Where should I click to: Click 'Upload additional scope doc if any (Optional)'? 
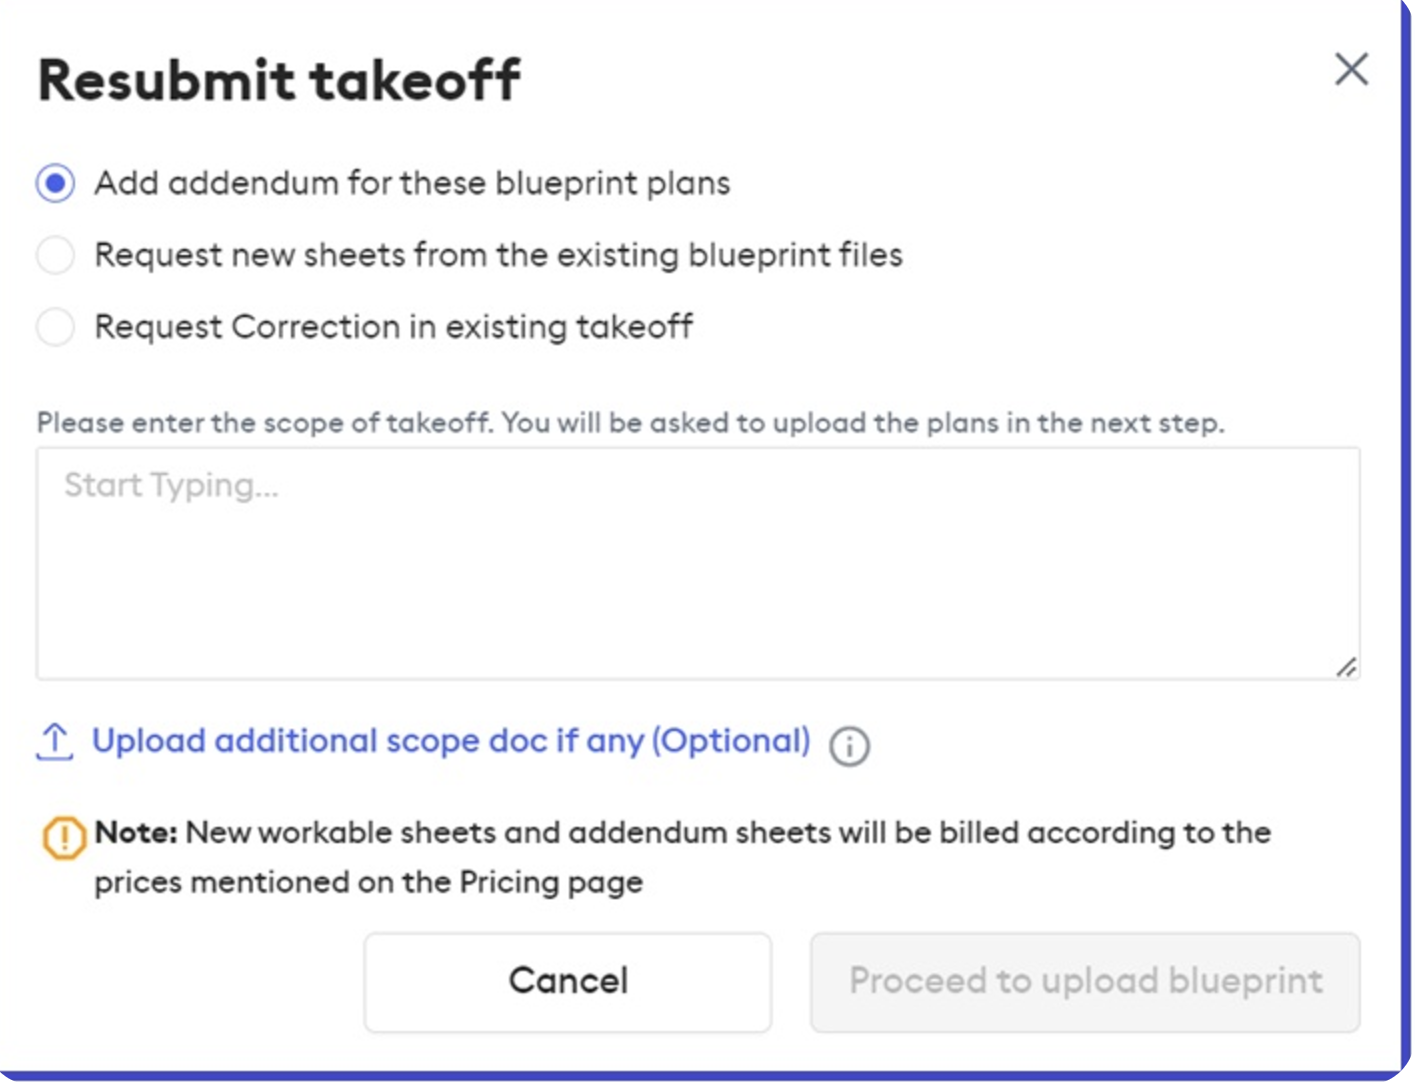click(450, 741)
